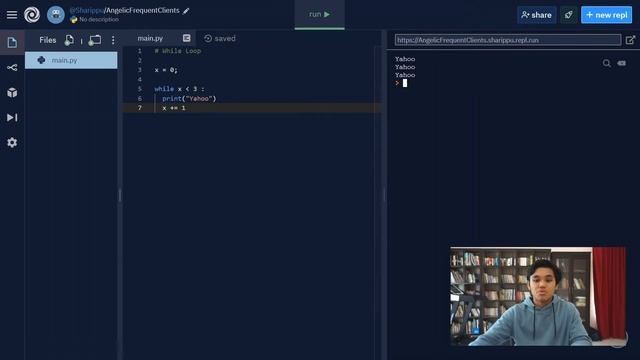This screenshot has width=640, height=360.
Task: Click print("Yahoo") on line 6
Action: click(x=189, y=98)
